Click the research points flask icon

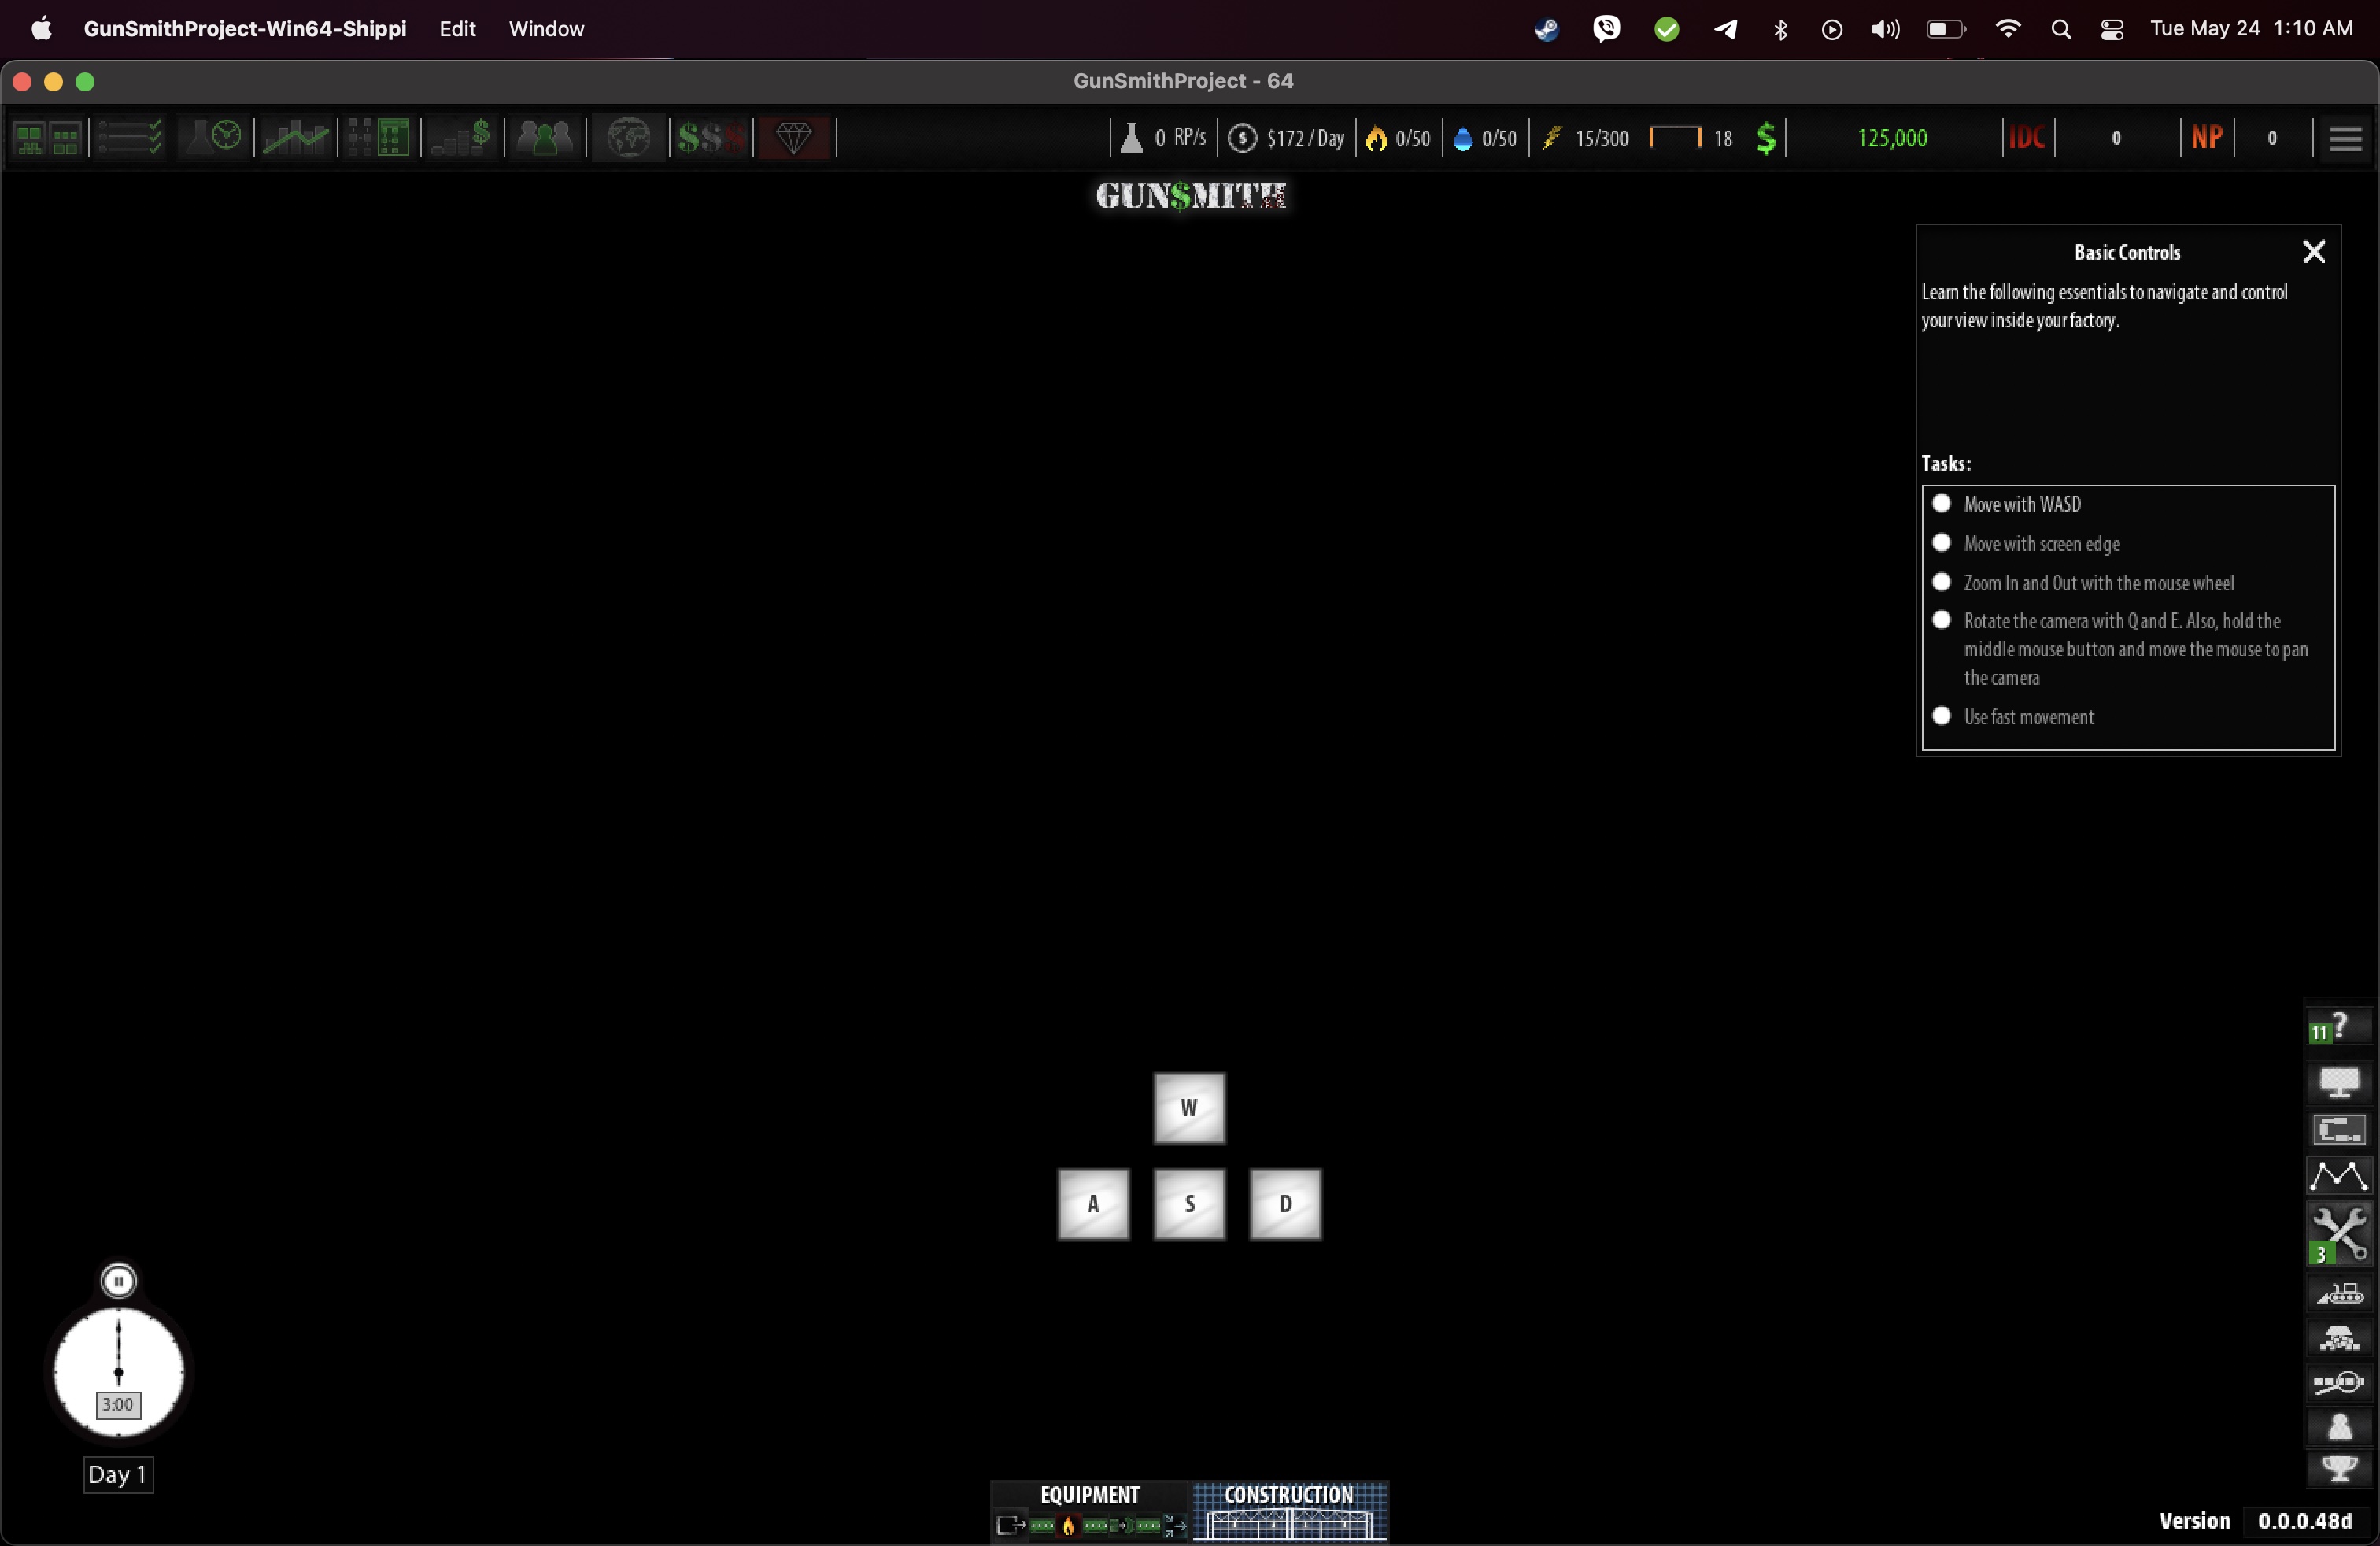point(1131,138)
